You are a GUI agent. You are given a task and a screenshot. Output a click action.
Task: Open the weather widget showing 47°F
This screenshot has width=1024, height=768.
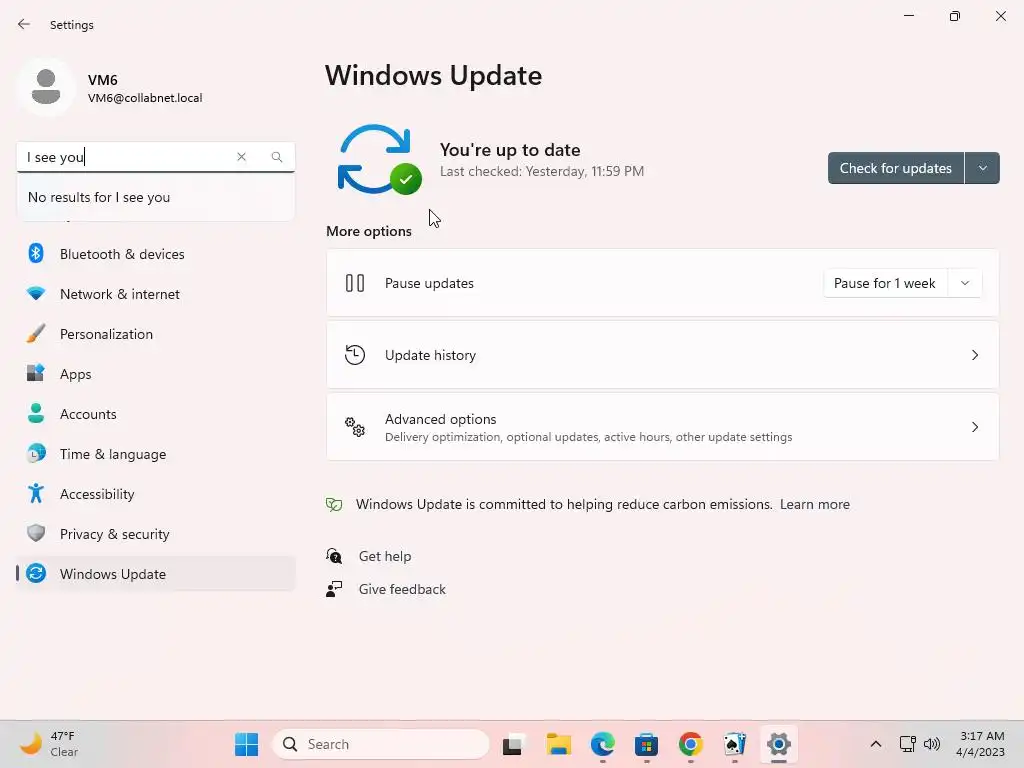point(48,744)
